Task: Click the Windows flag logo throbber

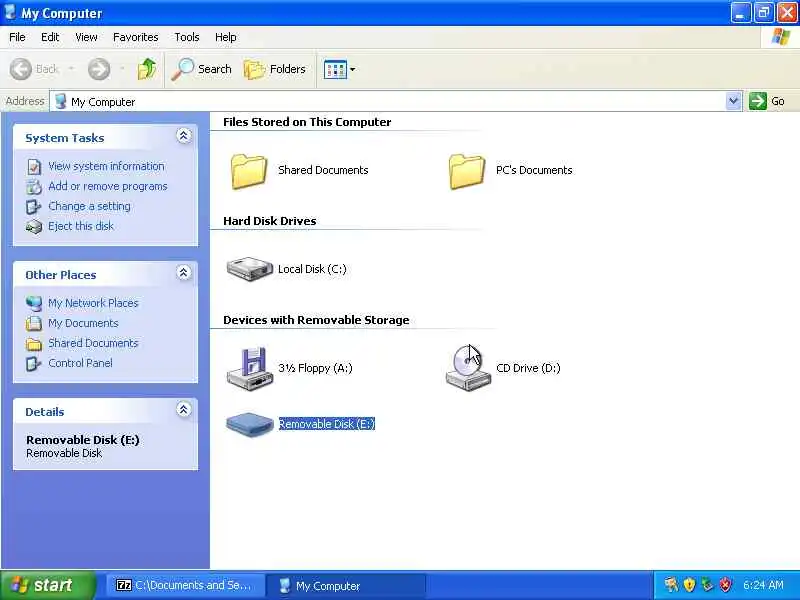Action: coord(780,37)
